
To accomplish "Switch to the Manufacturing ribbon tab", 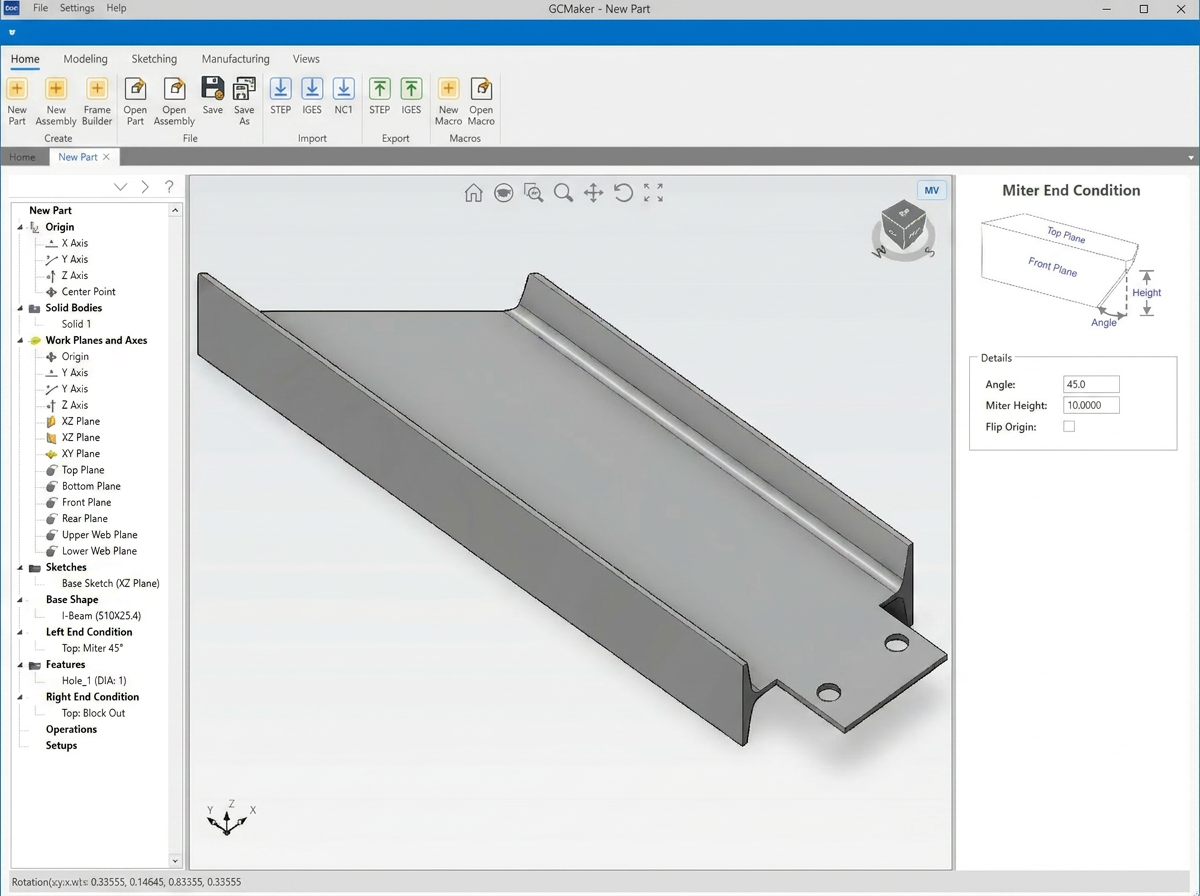I will click(235, 59).
